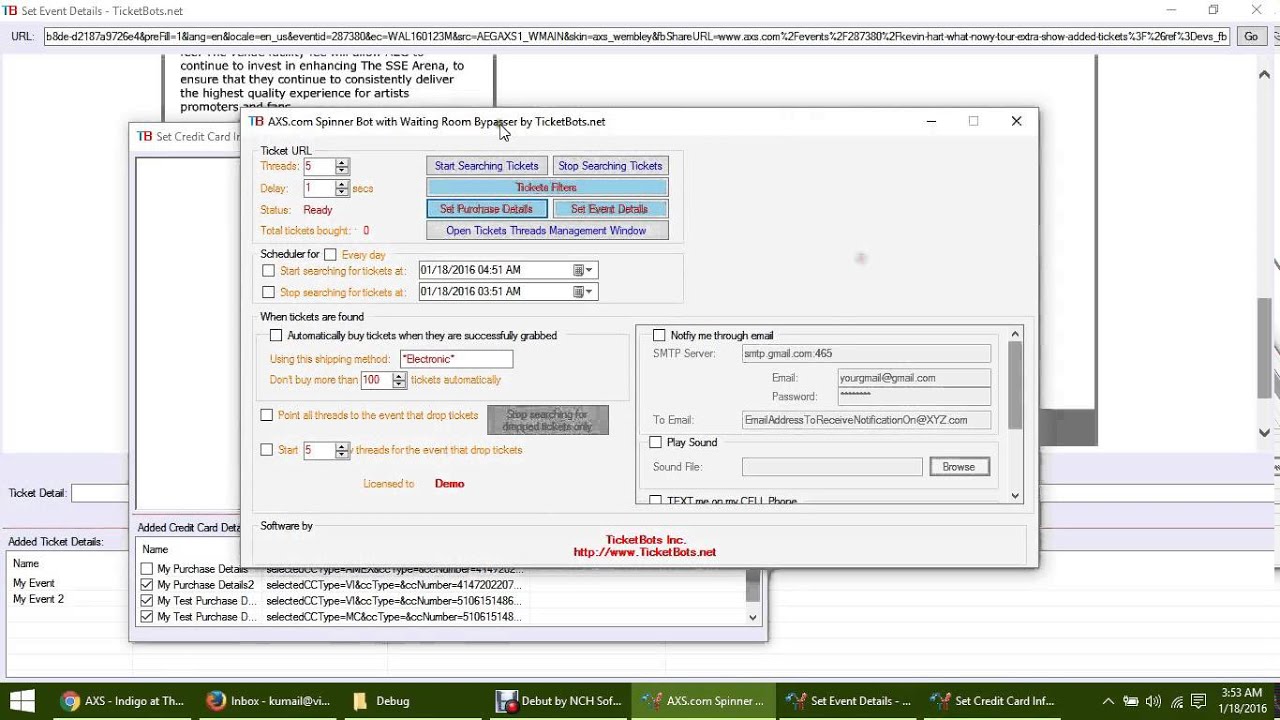This screenshot has height=720, width=1280.
Task: Switch to Set Event Details taskbar item
Action: 850,701
